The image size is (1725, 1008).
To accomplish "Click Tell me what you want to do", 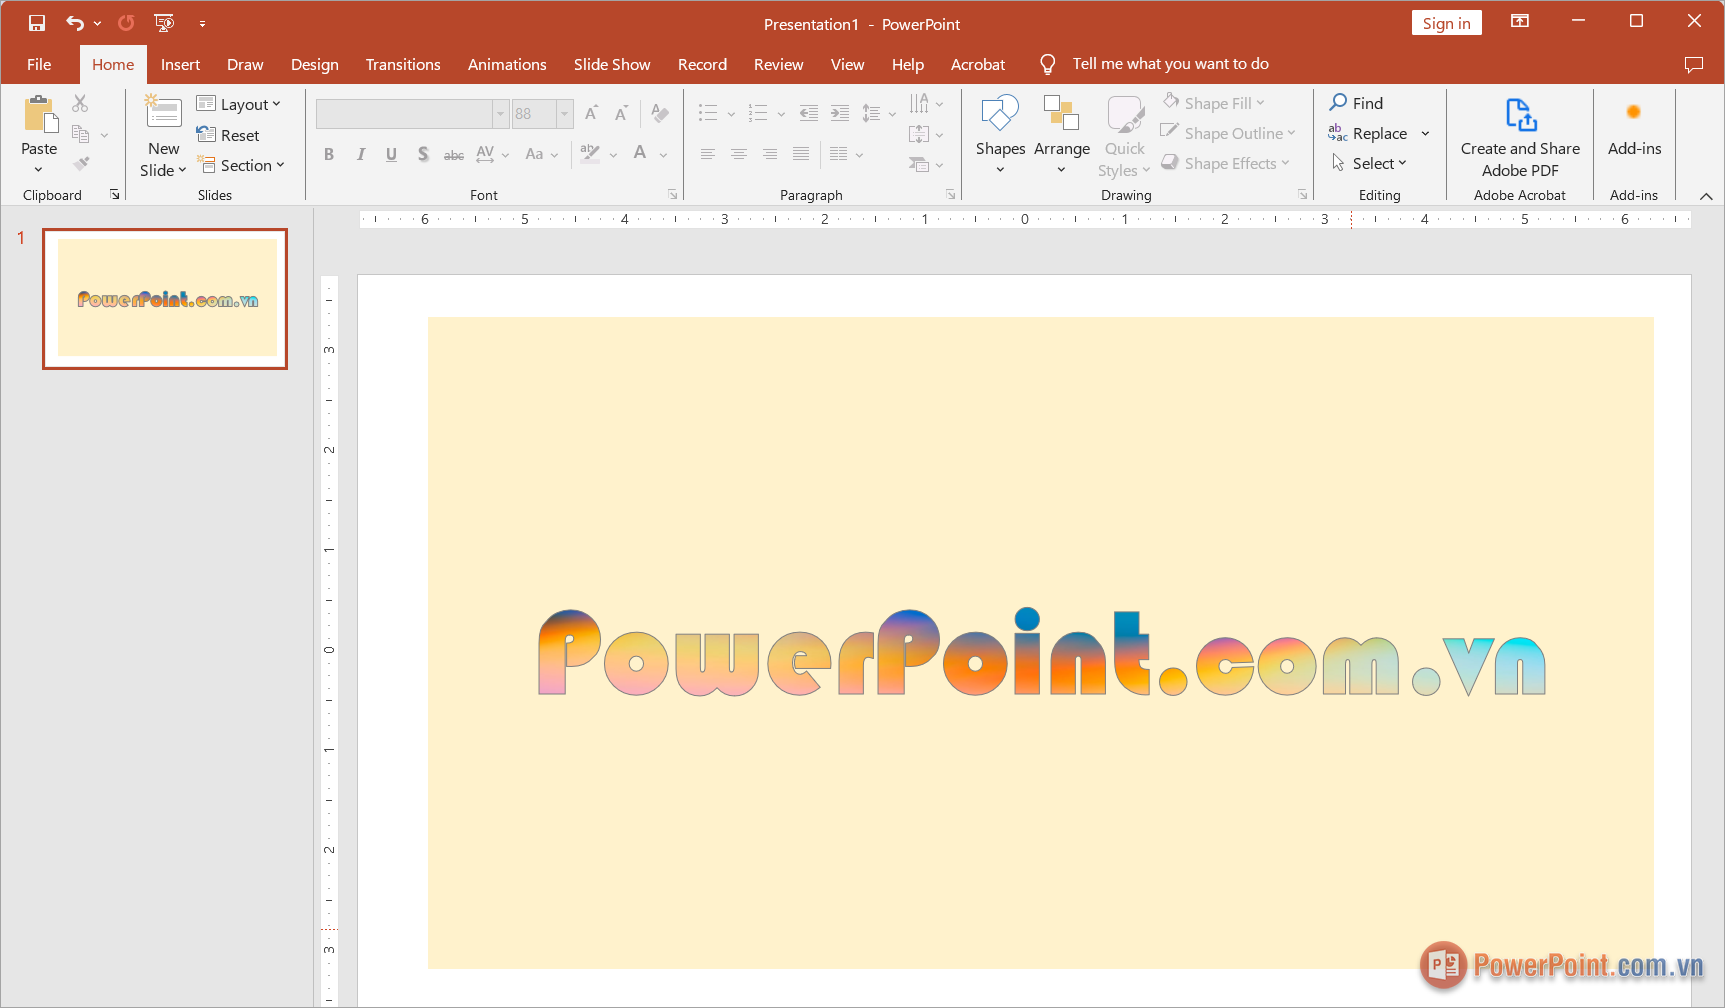I will point(1170,63).
